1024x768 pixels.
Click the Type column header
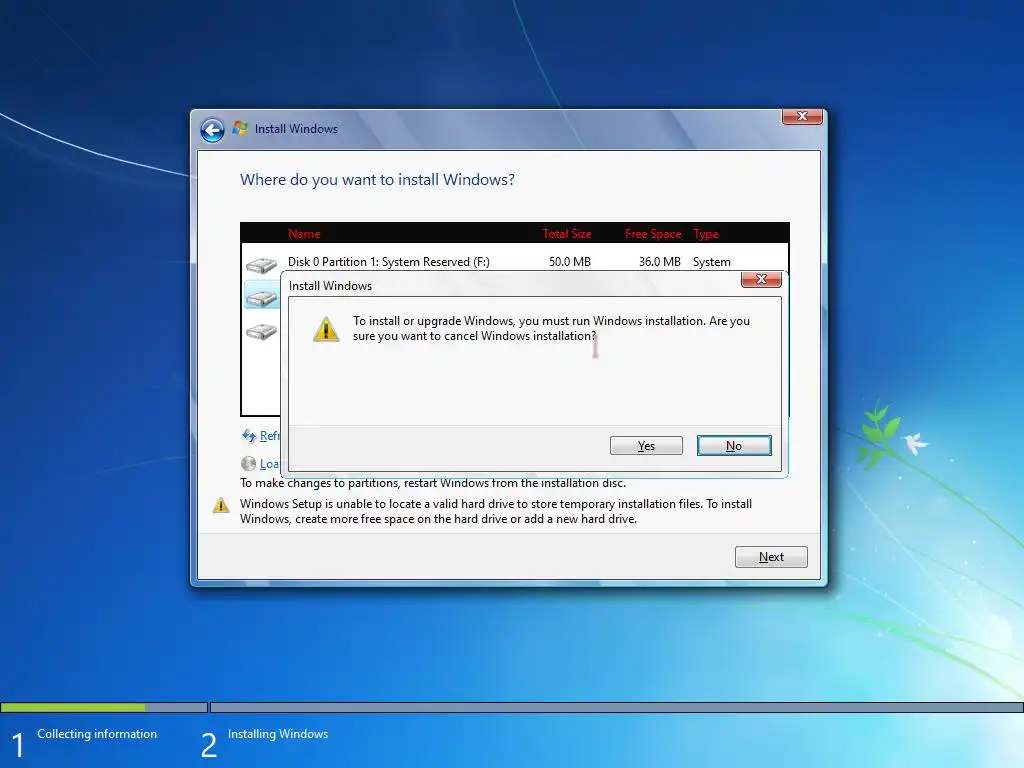(x=706, y=234)
